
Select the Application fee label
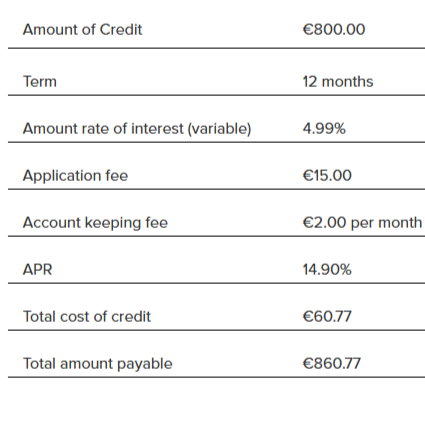point(75,176)
